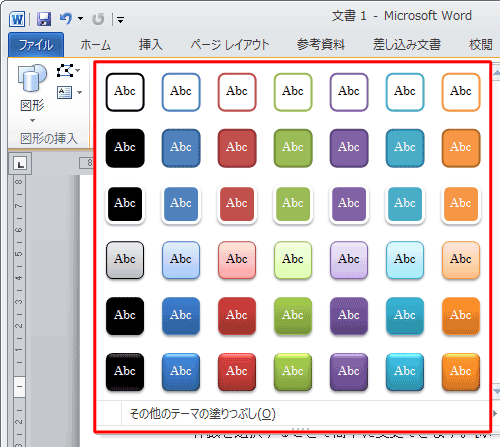Click the Word application icon in title bar
Screen dimensions: 500x447
click(x=17, y=19)
